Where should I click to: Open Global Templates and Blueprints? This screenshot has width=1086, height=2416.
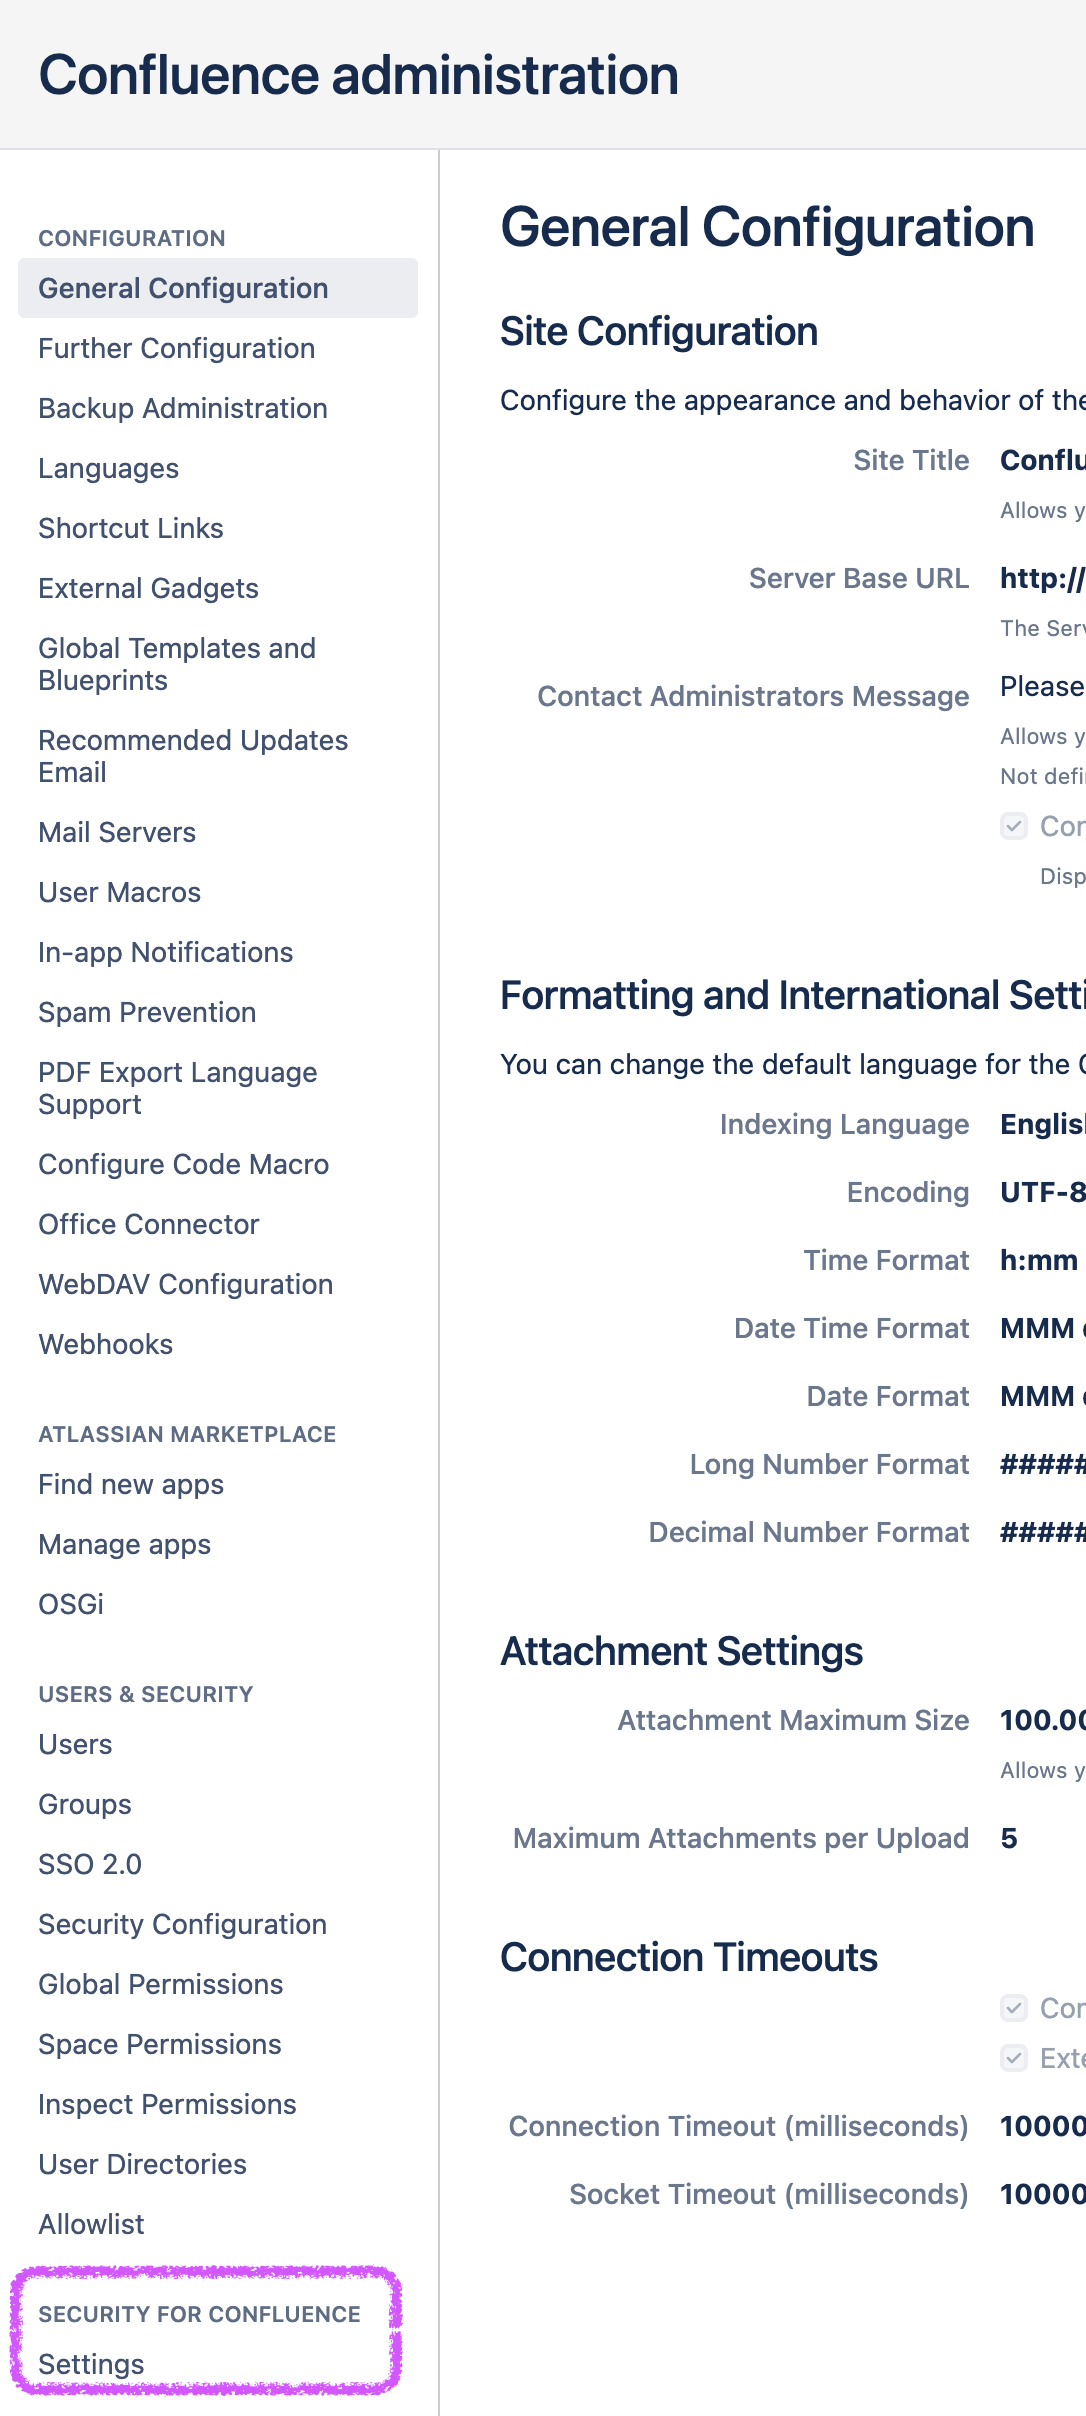click(177, 664)
